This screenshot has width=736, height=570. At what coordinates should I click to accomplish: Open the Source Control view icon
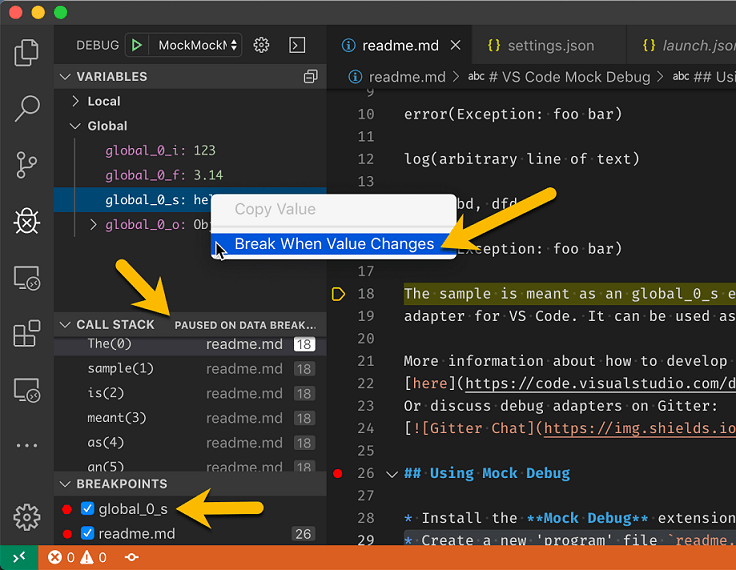click(27, 165)
